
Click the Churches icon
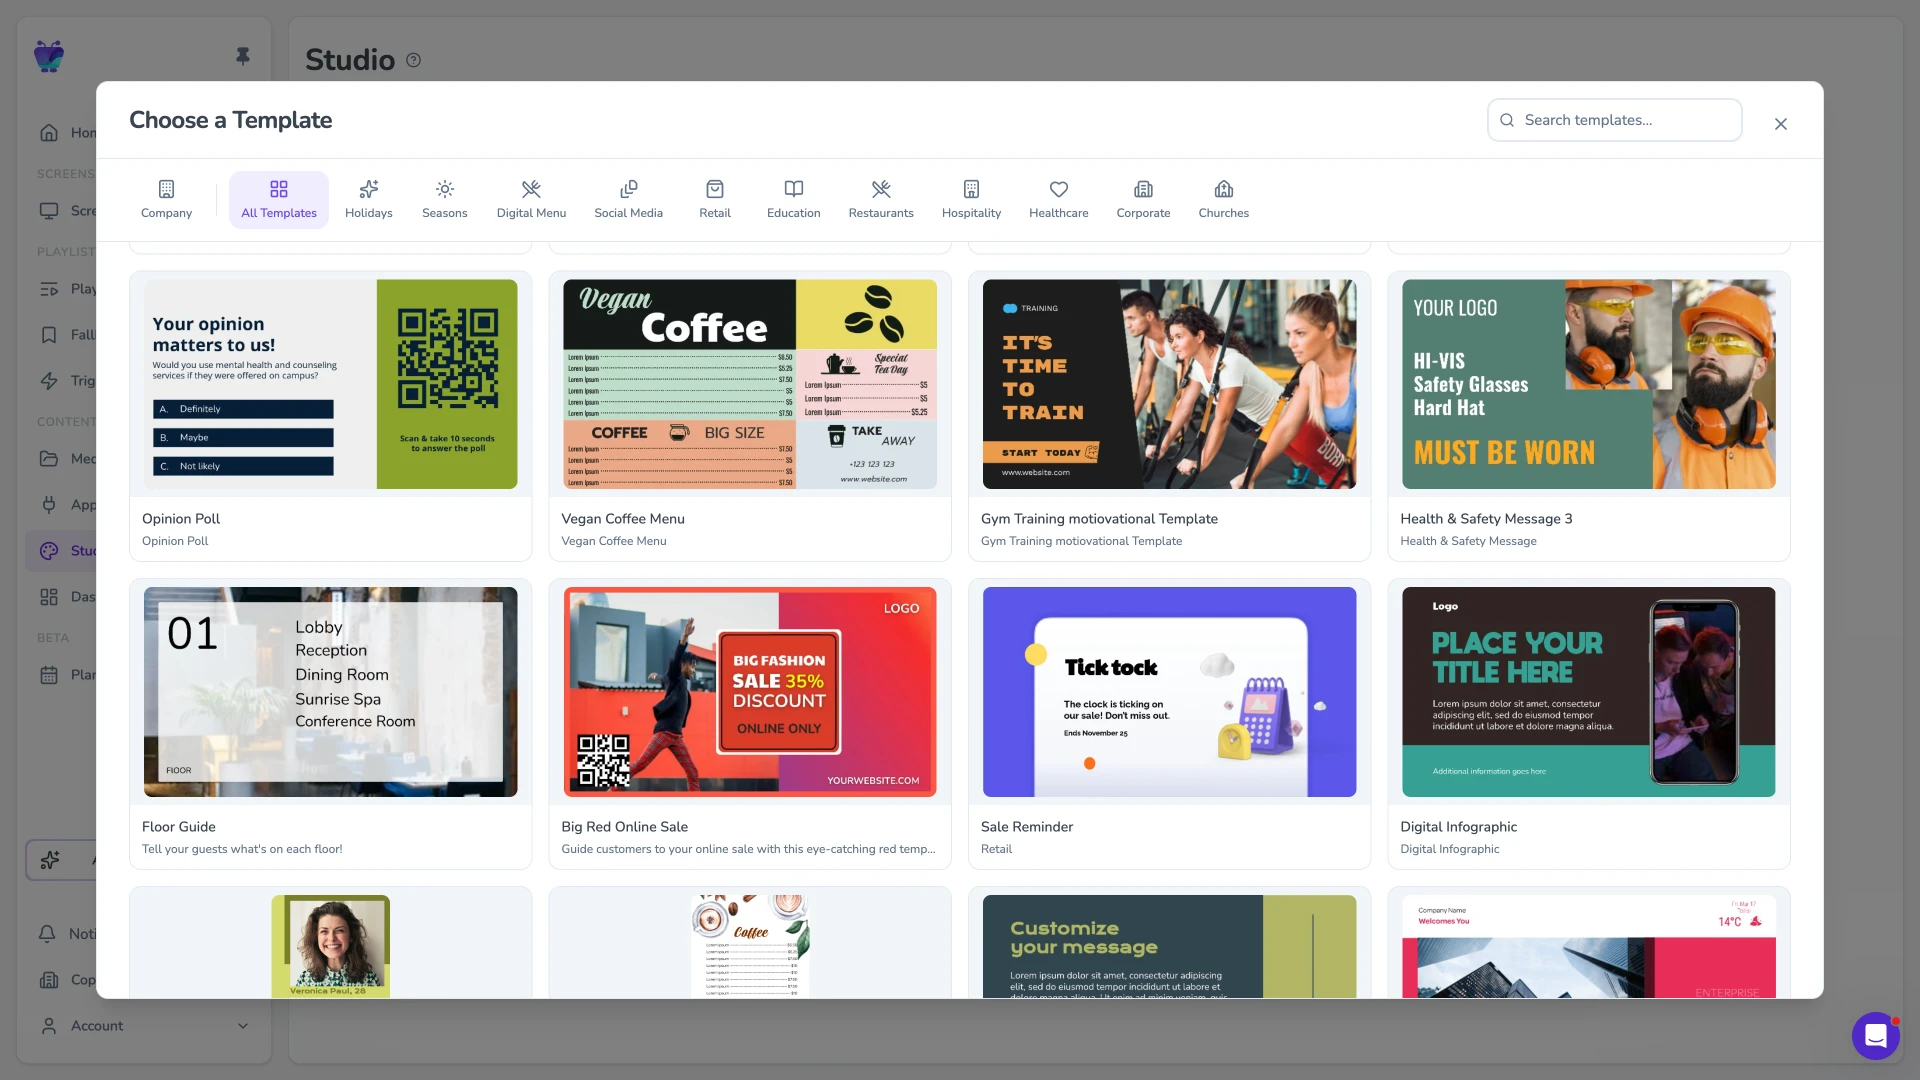click(x=1224, y=189)
